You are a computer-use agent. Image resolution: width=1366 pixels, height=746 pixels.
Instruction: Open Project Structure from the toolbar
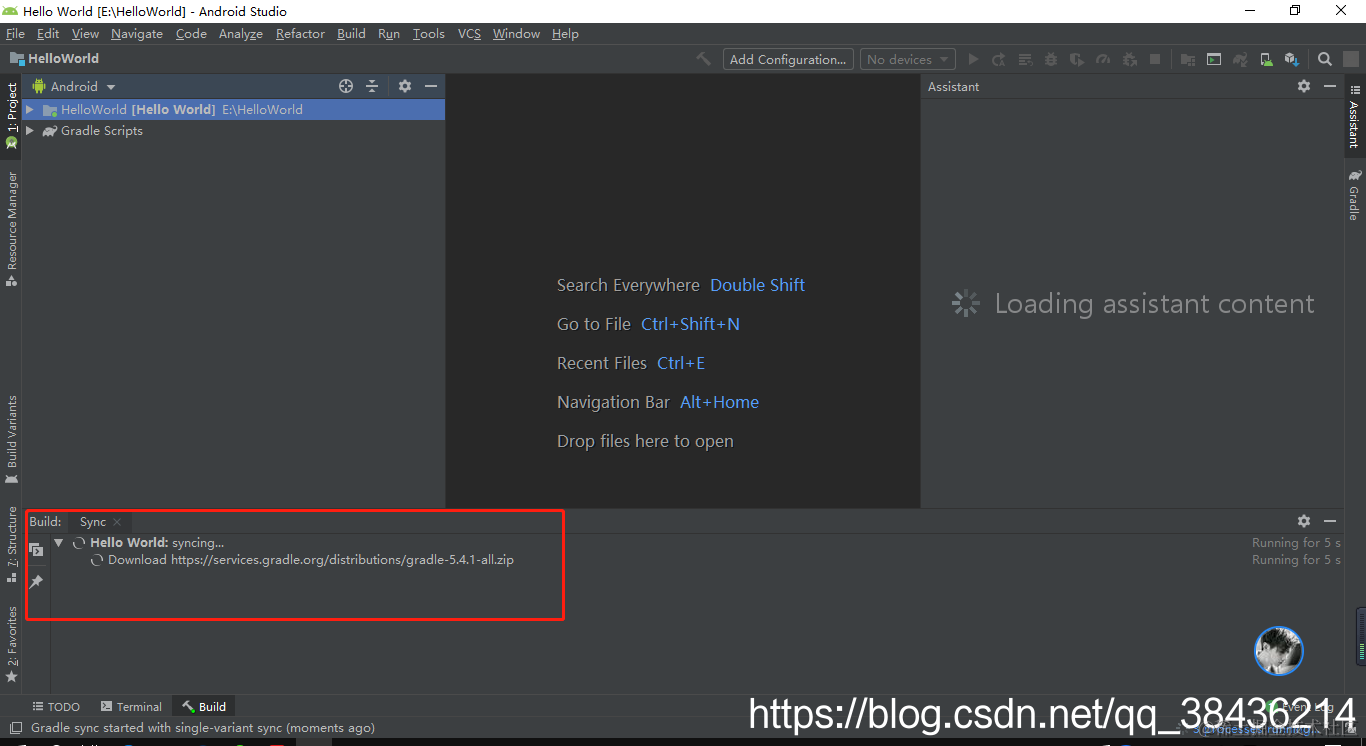1188,59
